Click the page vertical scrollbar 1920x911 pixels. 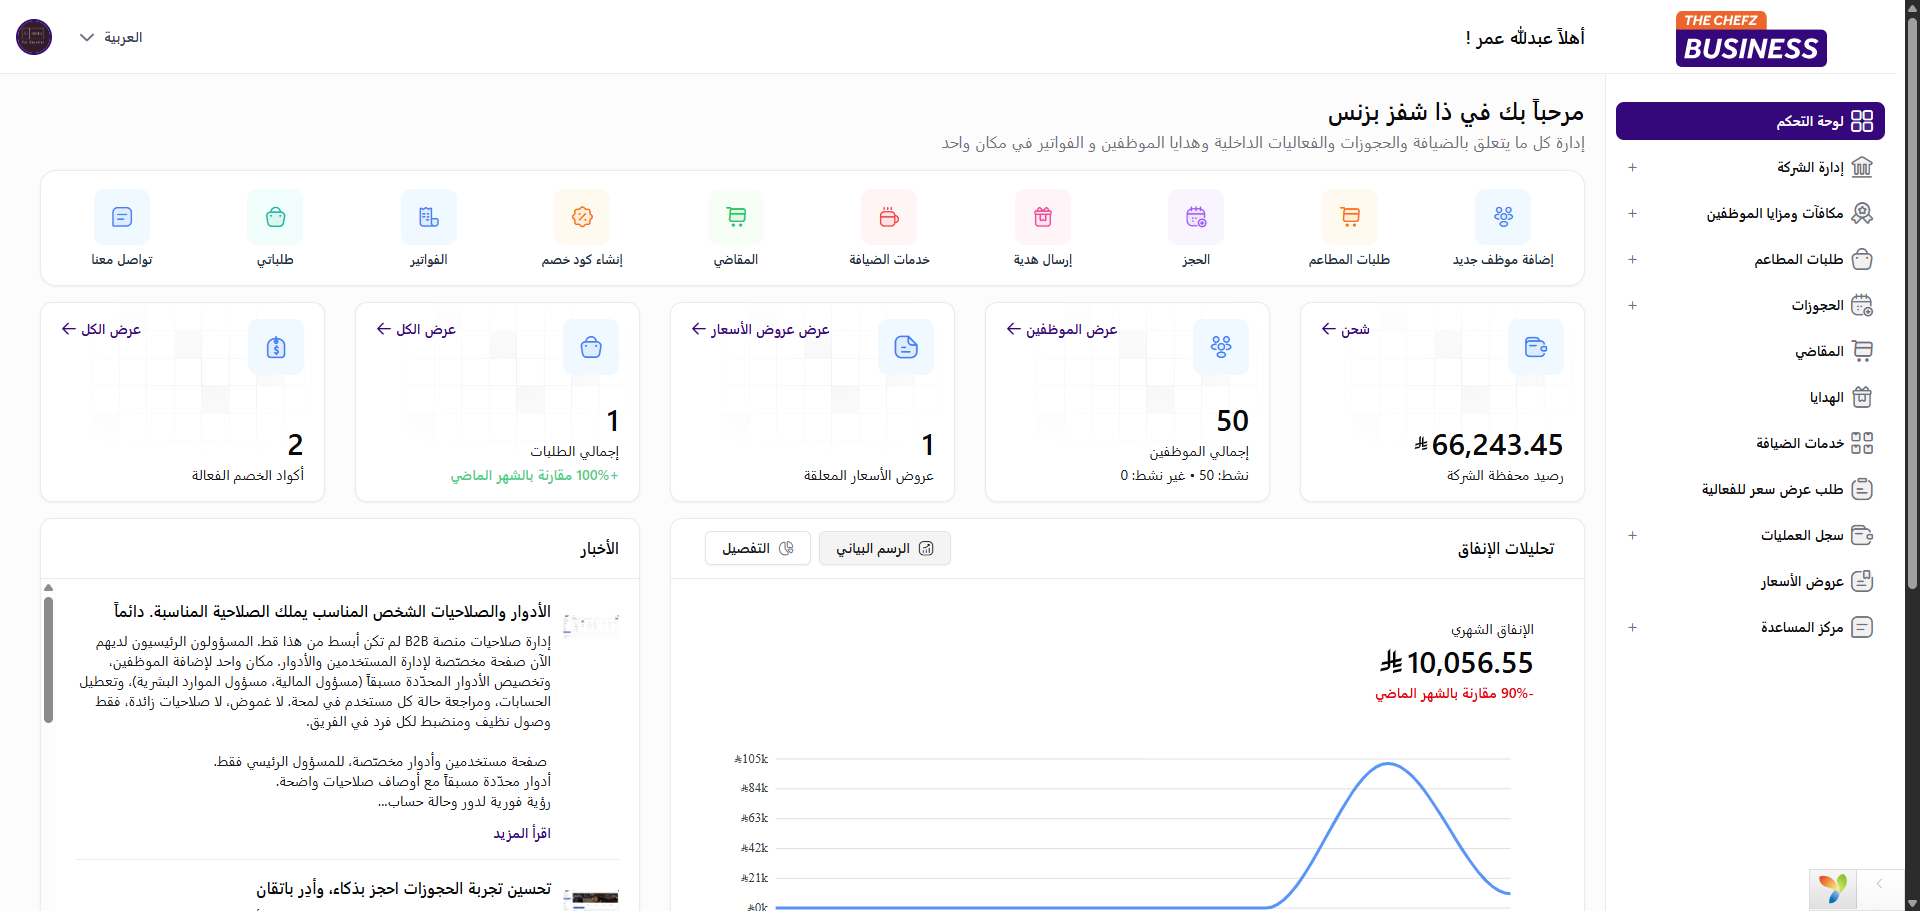point(1912,305)
